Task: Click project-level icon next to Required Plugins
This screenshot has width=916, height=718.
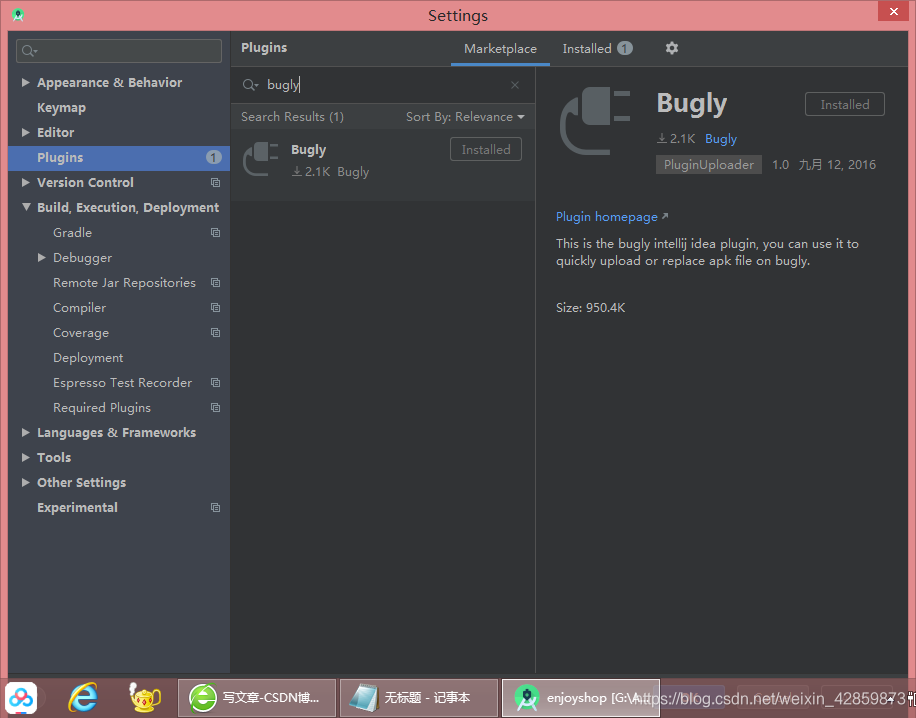Action: click(215, 408)
